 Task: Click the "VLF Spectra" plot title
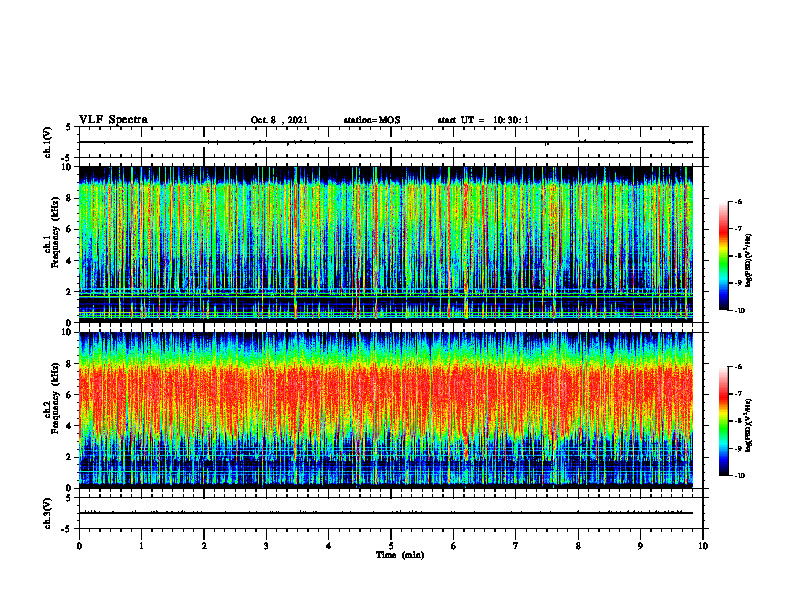point(113,120)
